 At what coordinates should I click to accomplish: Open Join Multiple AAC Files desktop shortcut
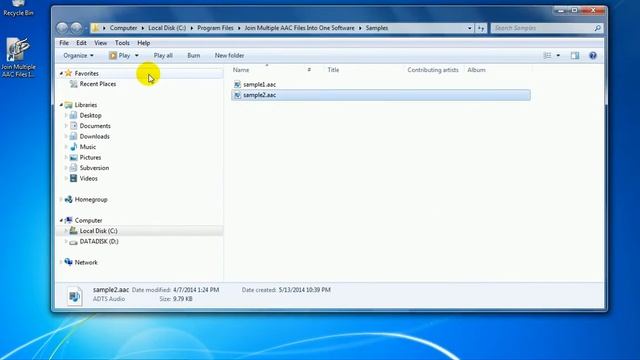pos(18,57)
